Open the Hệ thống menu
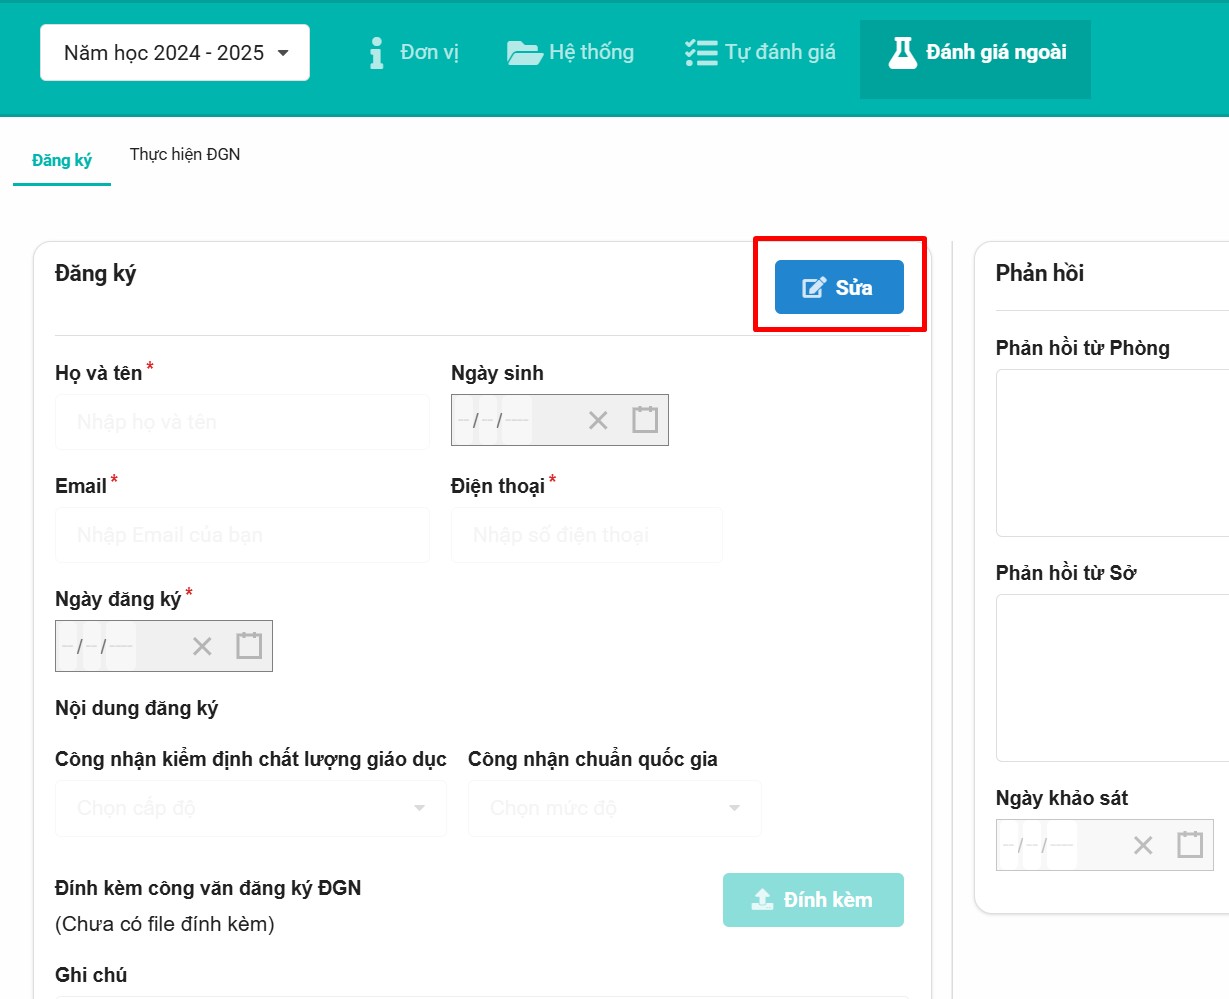This screenshot has width=1229, height=999. click(x=571, y=52)
